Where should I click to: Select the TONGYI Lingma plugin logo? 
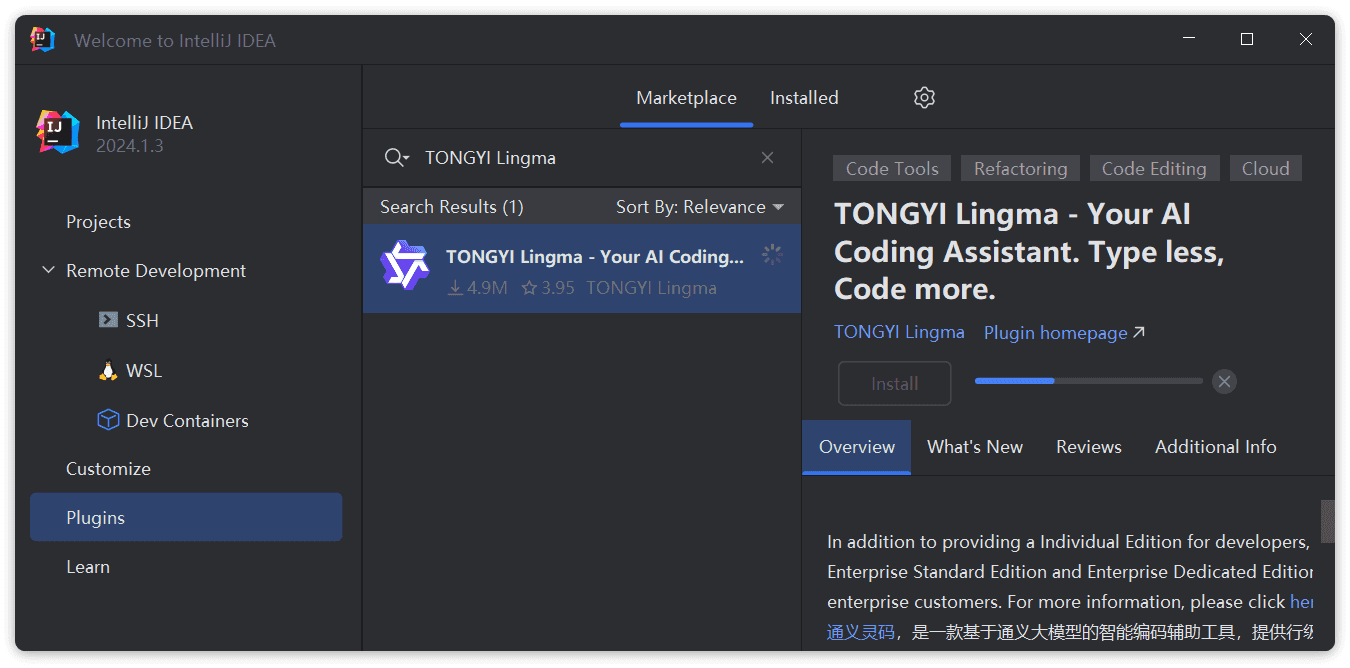(405, 265)
